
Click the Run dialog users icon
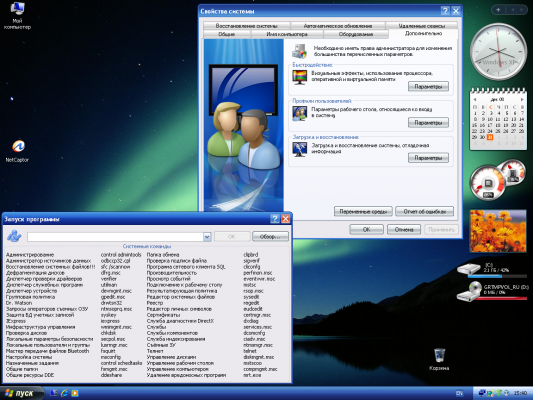click(14, 236)
